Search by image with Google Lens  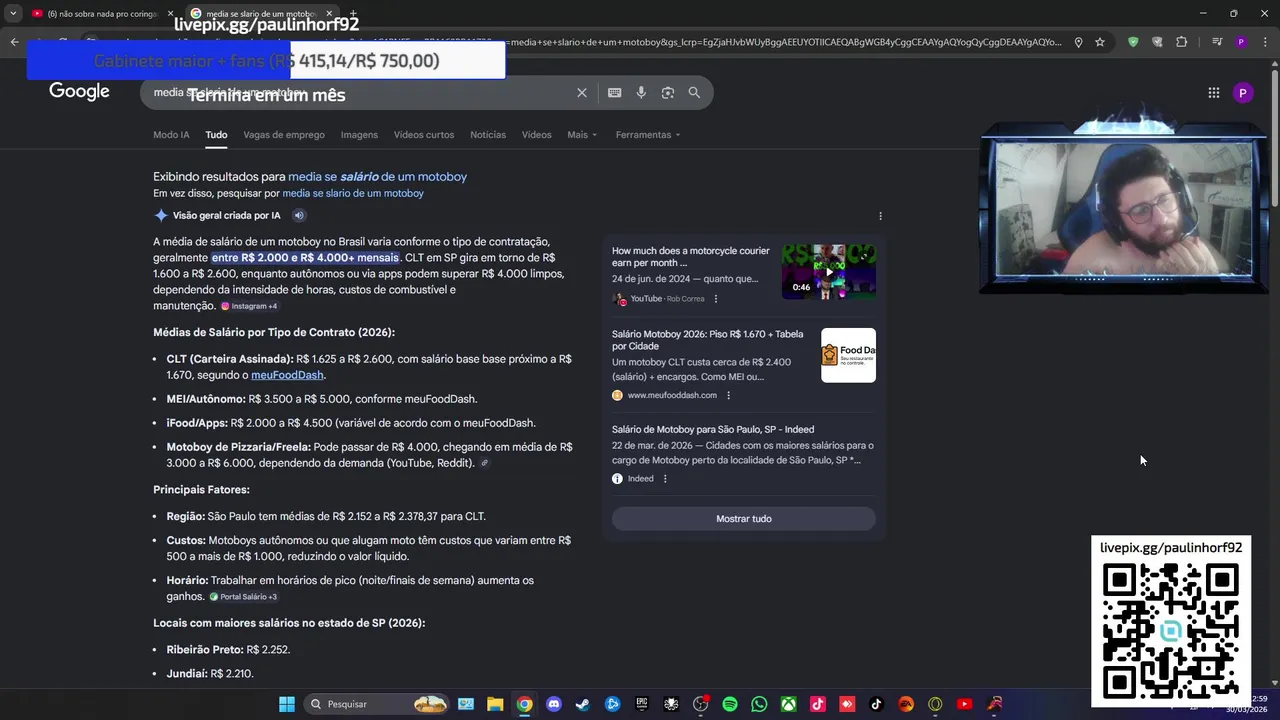(667, 93)
